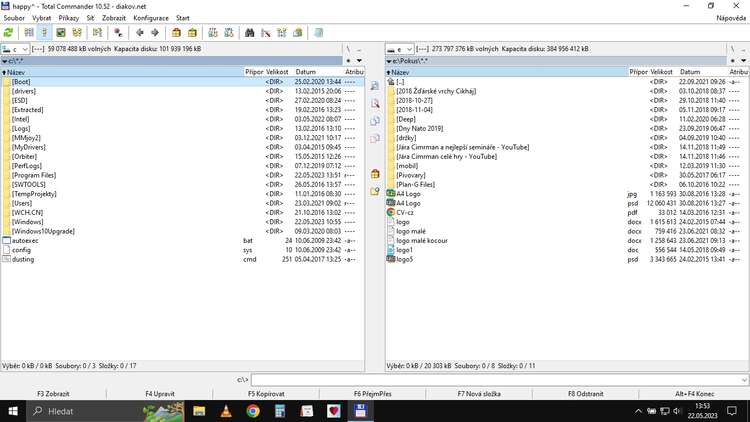
Task: Click the pack files toolbar icon
Action: tap(176, 33)
